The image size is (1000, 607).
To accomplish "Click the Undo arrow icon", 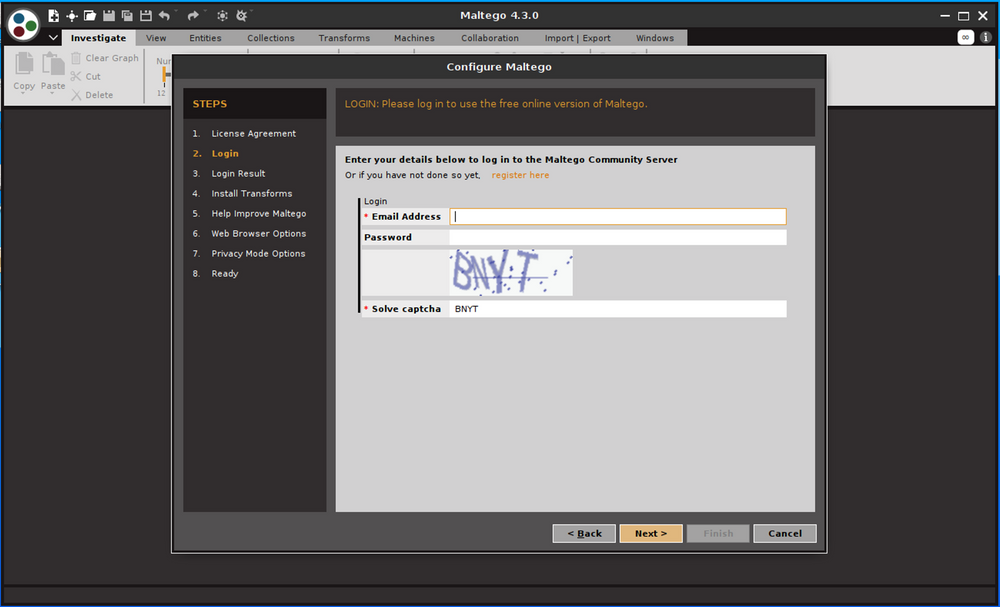I will click(x=164, y=16).
